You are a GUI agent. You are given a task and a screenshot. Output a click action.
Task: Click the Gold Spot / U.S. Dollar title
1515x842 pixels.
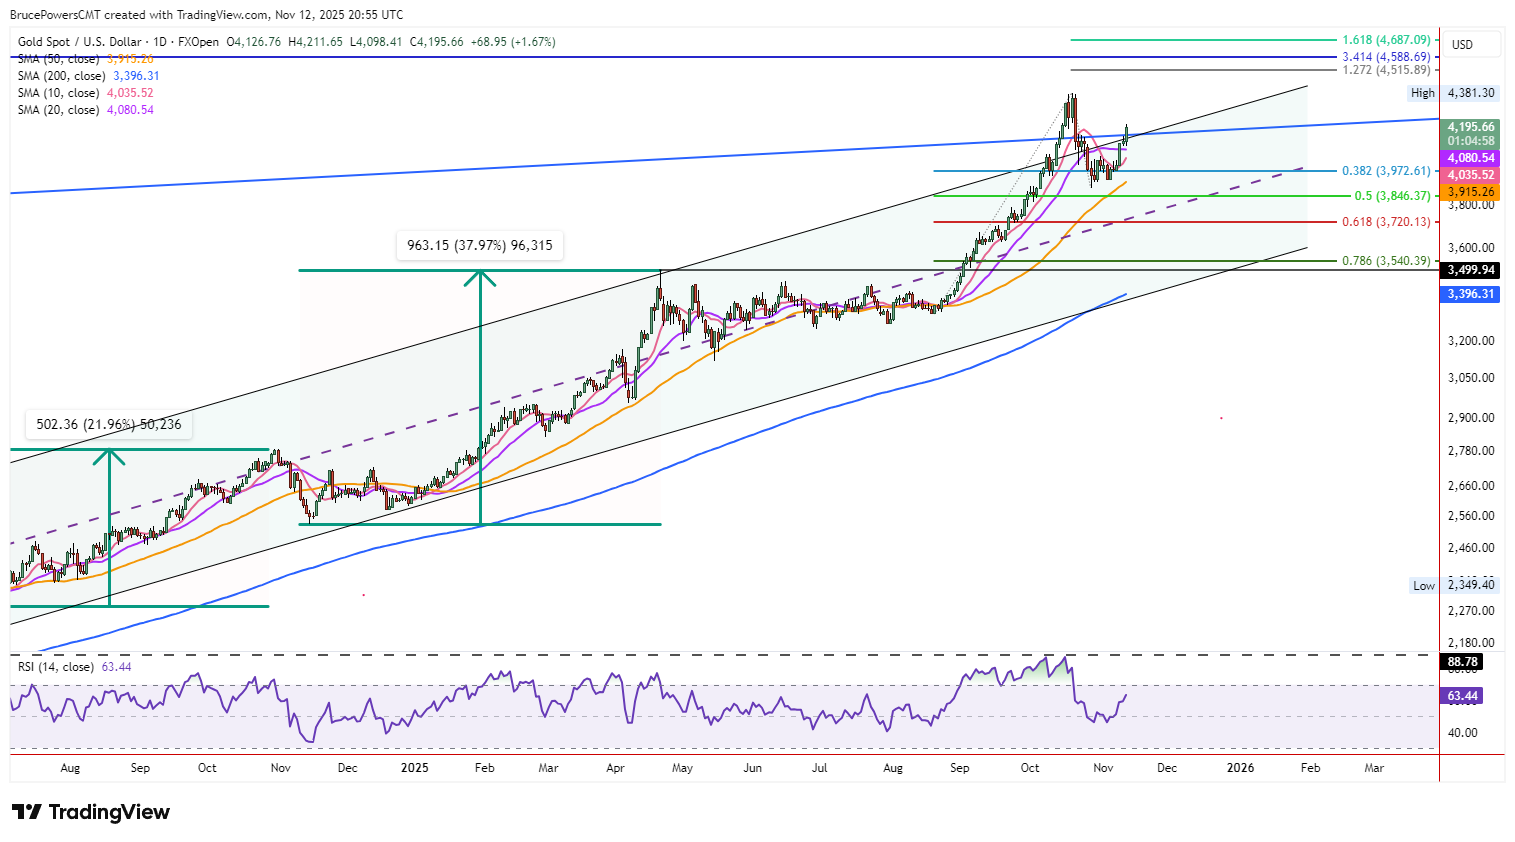pyautogui.click(x=118, y=42)
